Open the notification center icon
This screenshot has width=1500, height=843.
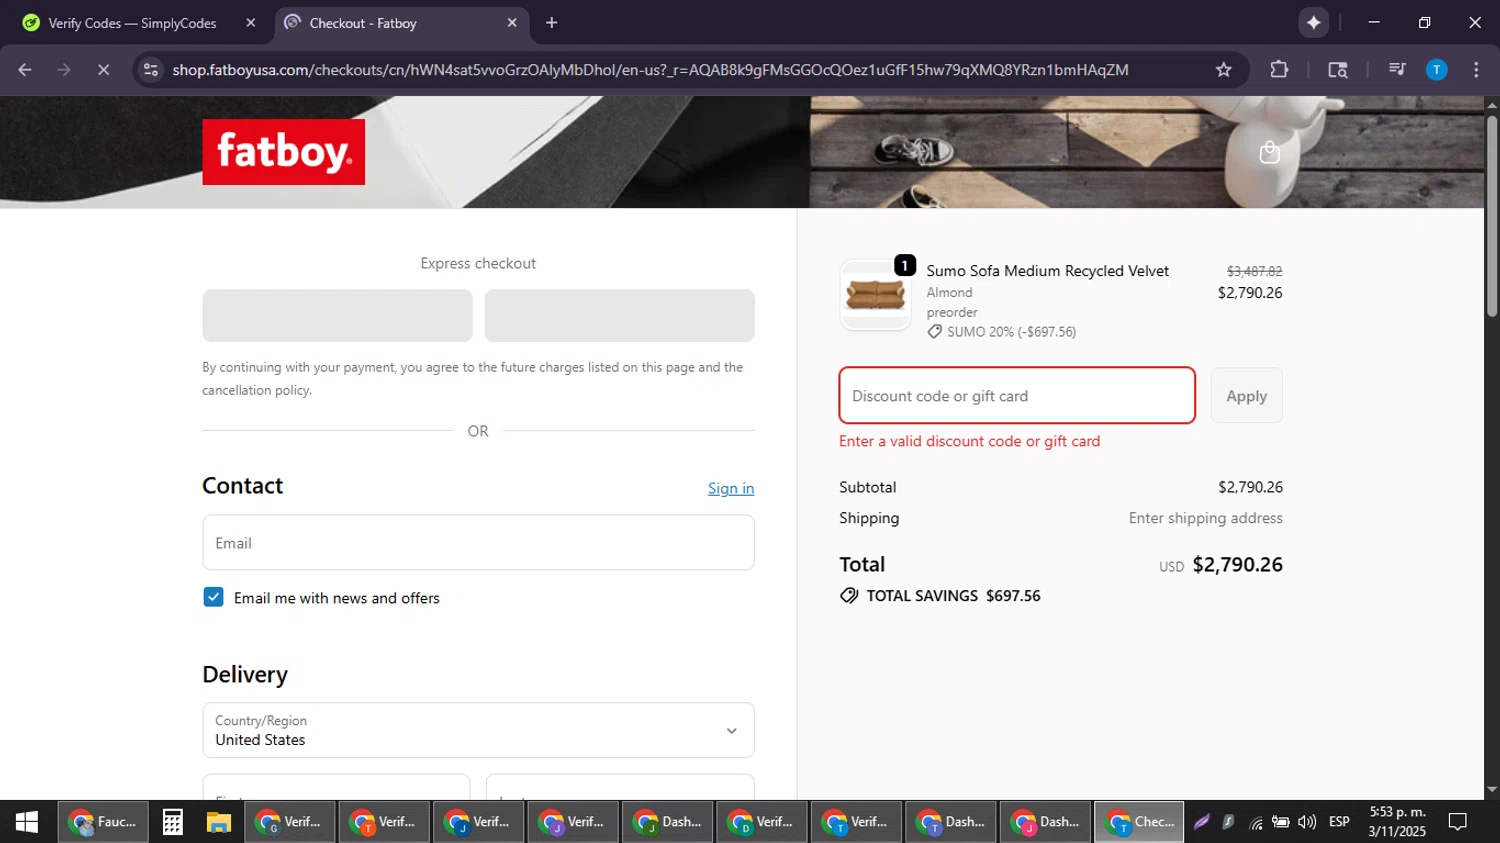(1458, 822)
